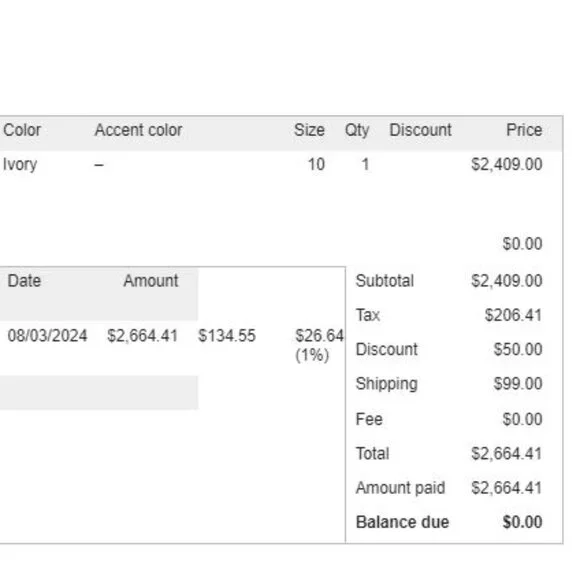580x580 pixels.
Task: Click the $134.55 payment value
Action: pyautogui.click(x=227, y=336)
